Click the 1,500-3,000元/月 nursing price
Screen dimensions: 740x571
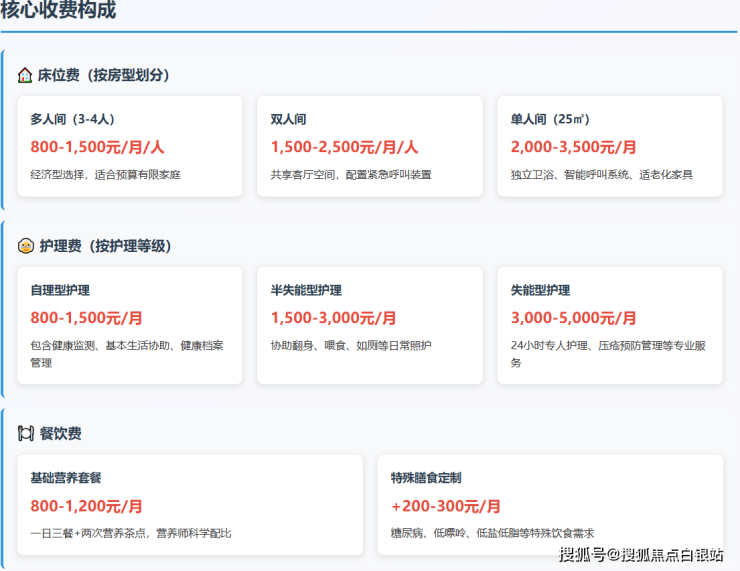(333, 318)
